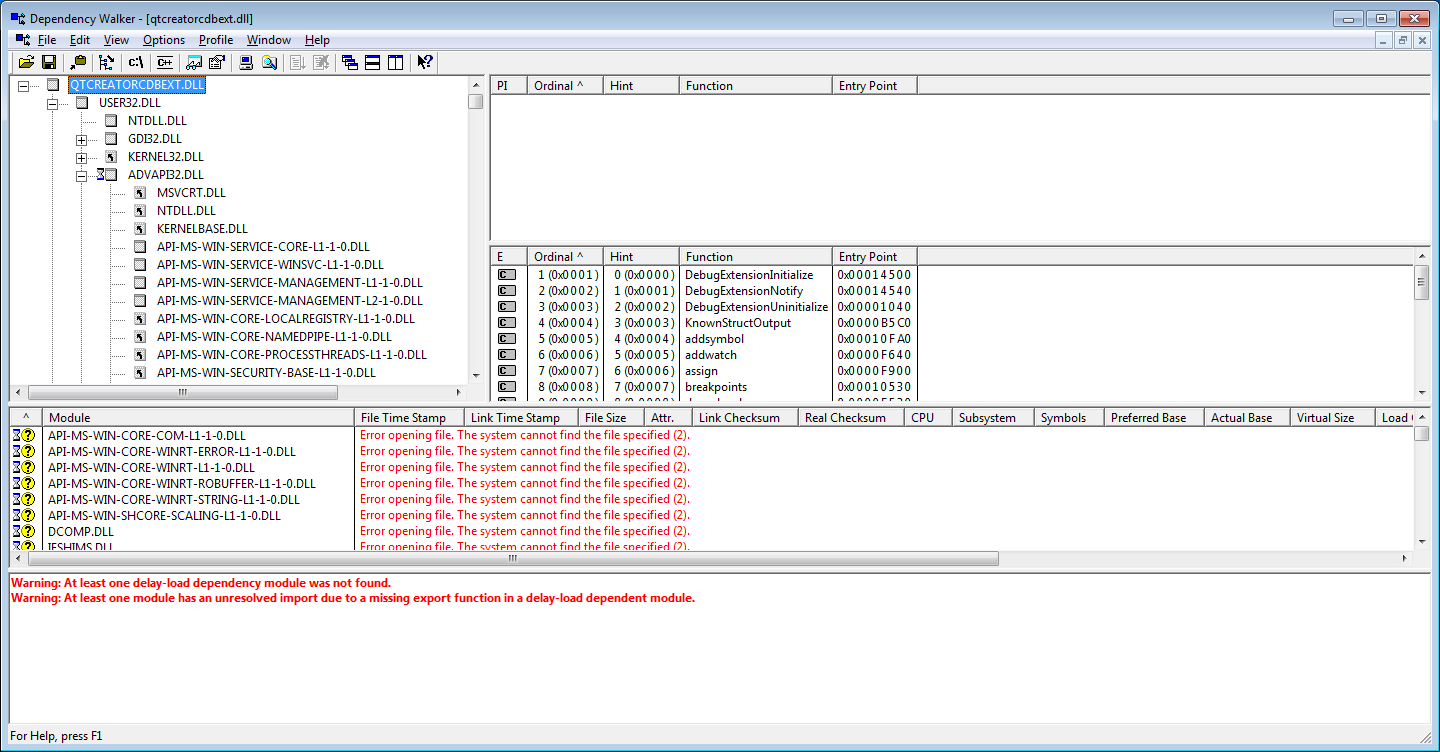Expand the KERNEL32.DLL tree node
This screenshot has width=1440, height=752.
coord(82,157)
